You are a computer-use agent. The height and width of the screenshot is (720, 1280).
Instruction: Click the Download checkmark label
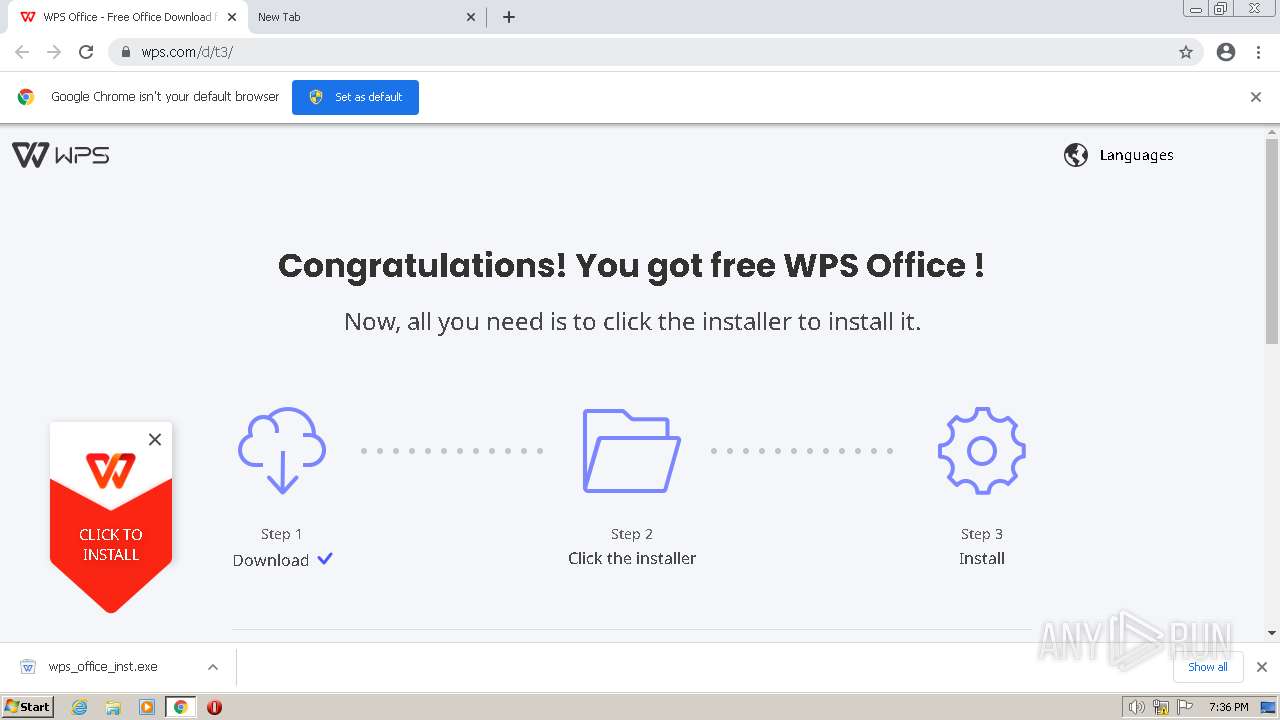coord(282,560)
